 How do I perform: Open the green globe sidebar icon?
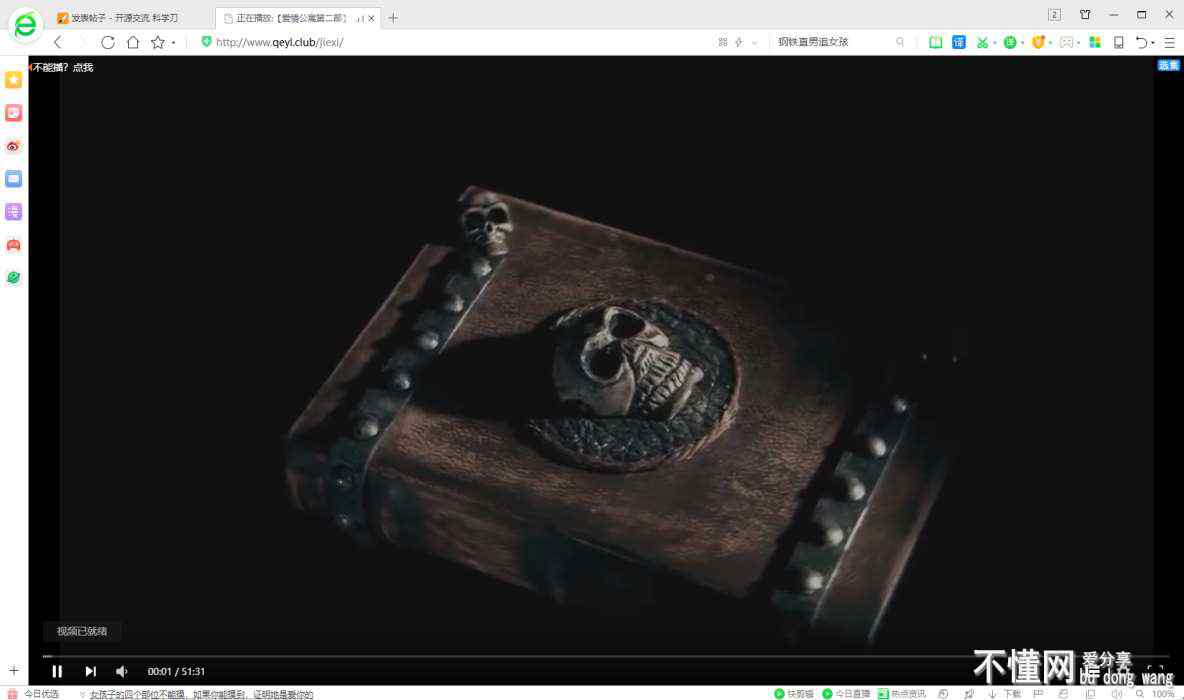pos(14,278)
